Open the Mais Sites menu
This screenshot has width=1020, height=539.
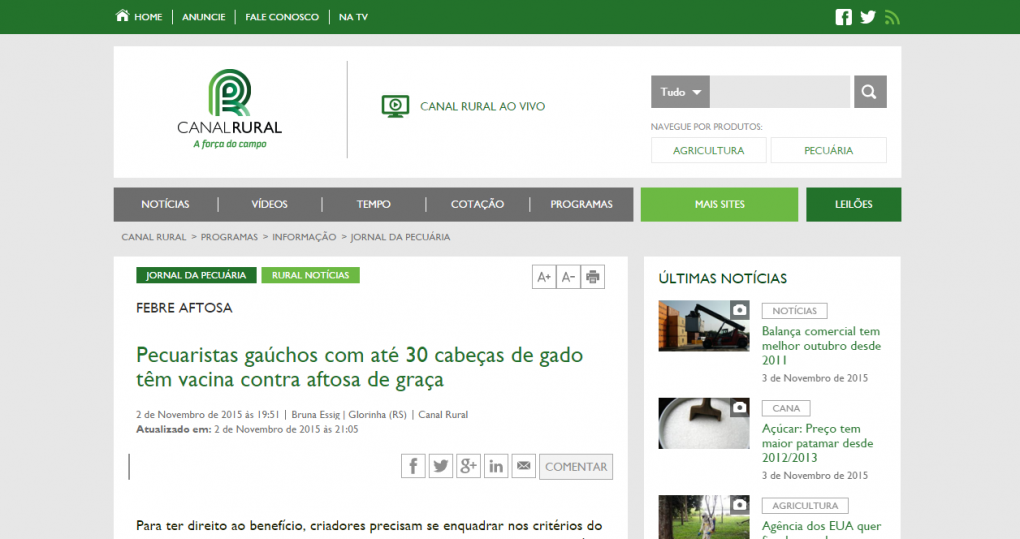pos(719,204)
